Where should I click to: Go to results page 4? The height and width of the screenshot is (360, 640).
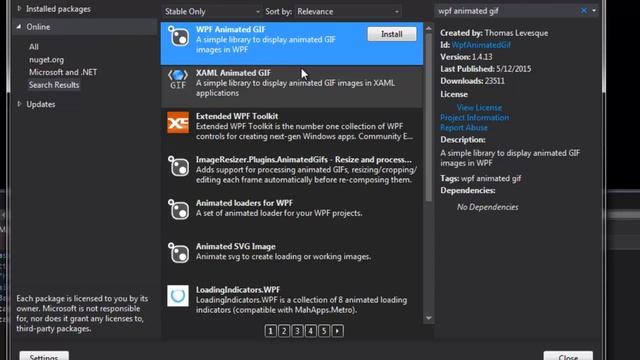pos(311,331)
